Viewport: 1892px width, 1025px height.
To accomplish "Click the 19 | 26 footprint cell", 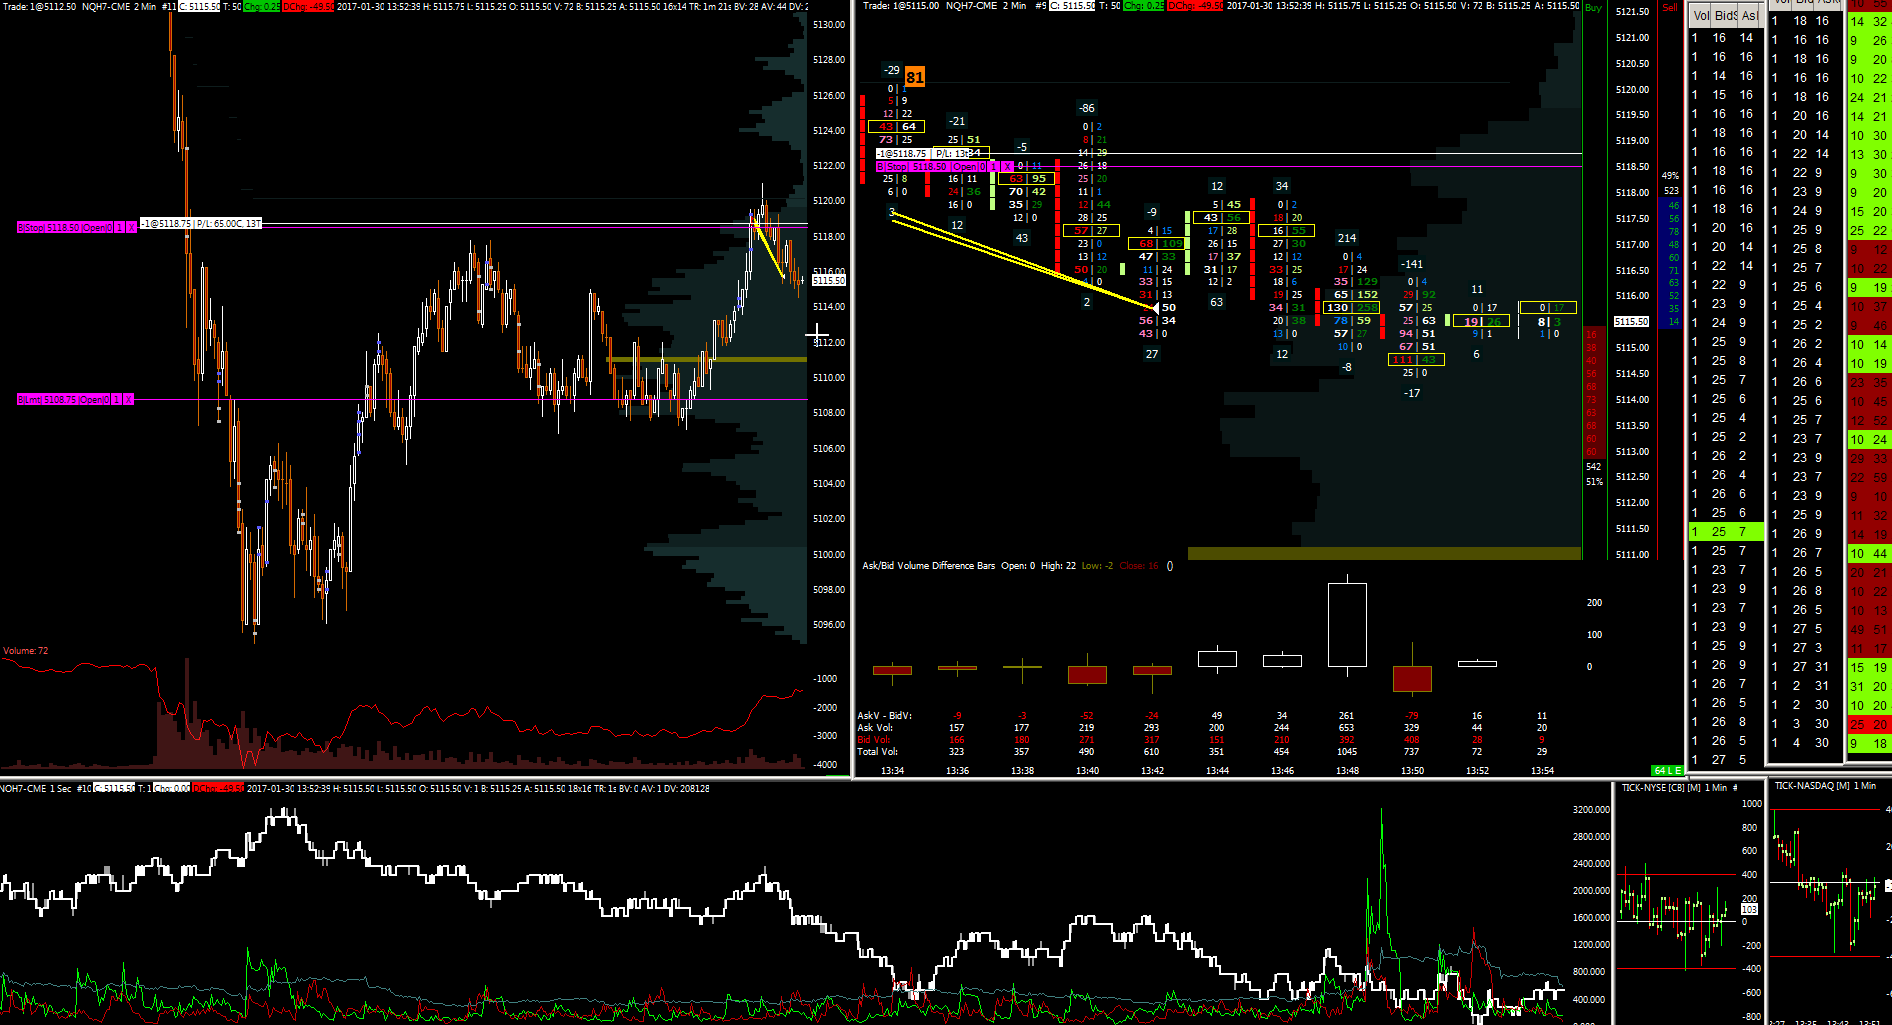I will pyautogui.click(x=1481, y=322).
